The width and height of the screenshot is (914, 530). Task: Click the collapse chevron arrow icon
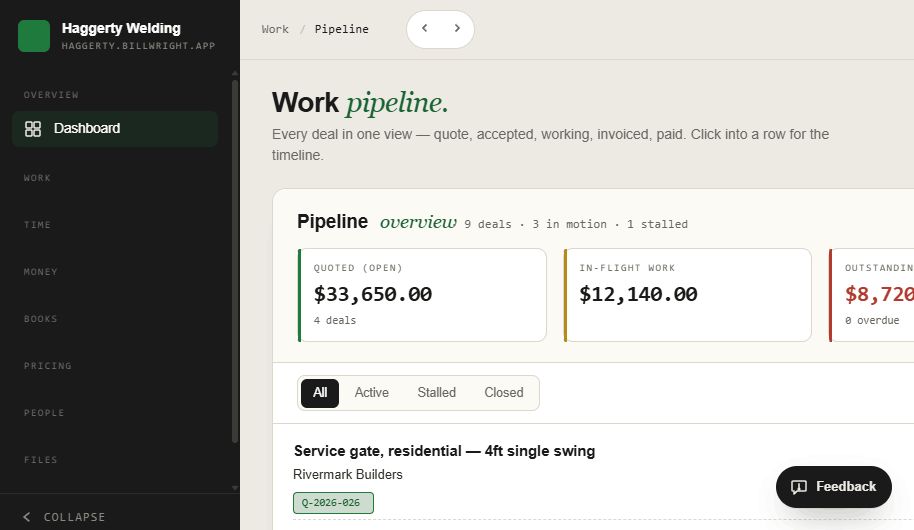click(27, 517)
